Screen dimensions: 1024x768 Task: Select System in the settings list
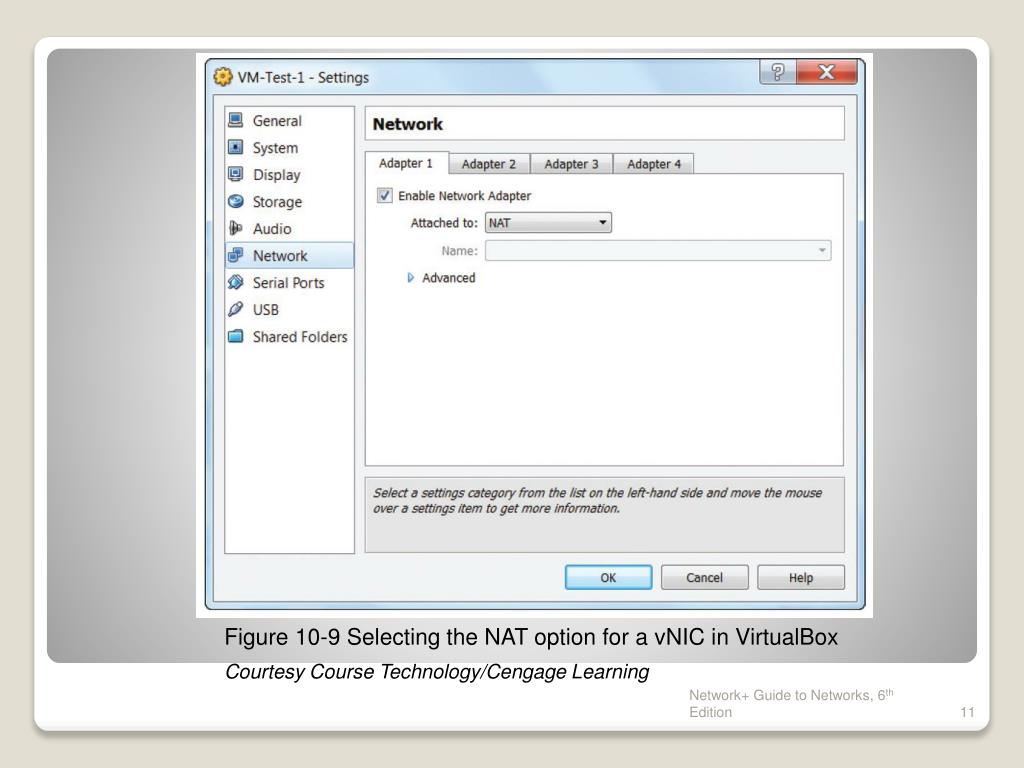pos(289,148)
